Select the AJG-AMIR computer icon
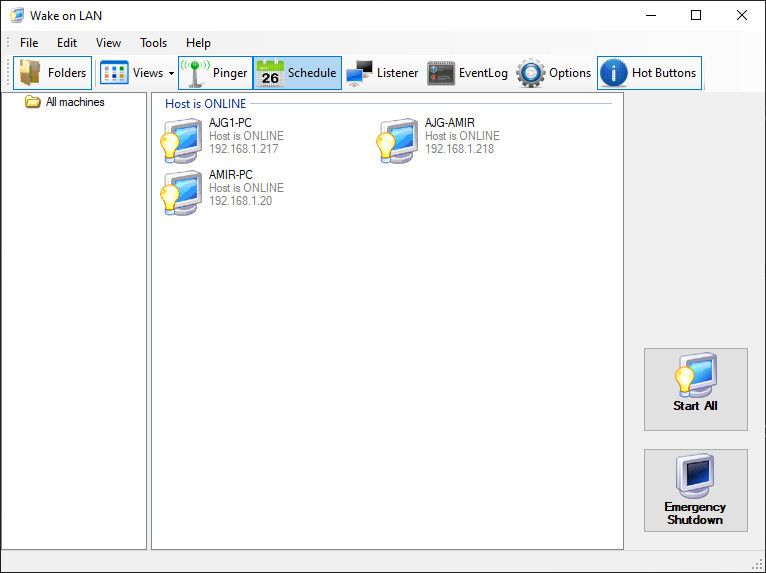This screenshot has height=573, width=766. tap(397, 140)
